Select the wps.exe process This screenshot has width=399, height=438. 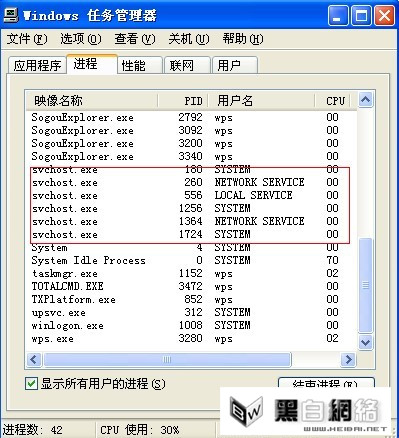coord(192,338)
